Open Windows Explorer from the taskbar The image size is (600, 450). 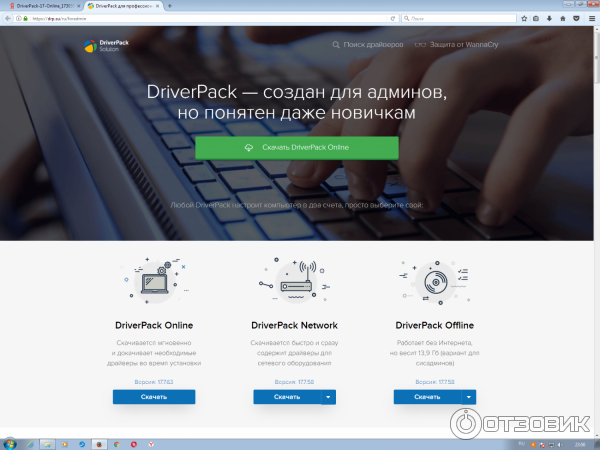tap(47, 444)
